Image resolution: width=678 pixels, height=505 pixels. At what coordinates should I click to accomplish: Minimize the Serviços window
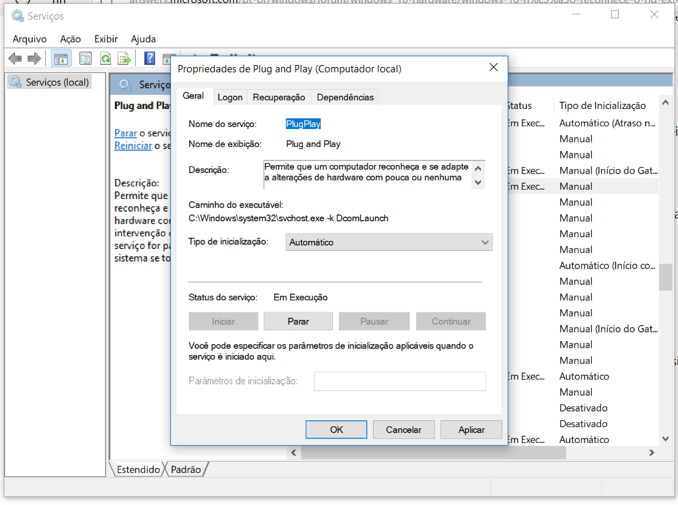pos(576,15)
